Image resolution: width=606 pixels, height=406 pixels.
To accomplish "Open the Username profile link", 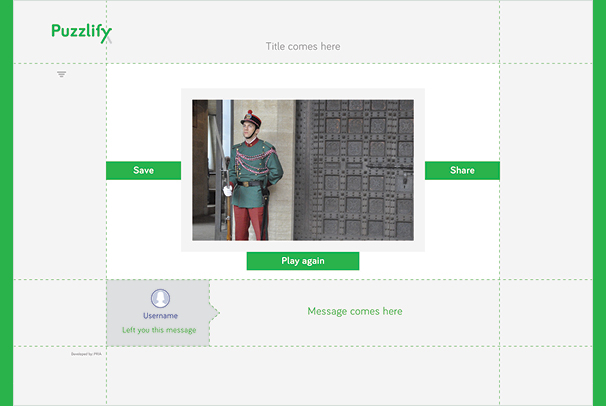I will pos(160,316).
